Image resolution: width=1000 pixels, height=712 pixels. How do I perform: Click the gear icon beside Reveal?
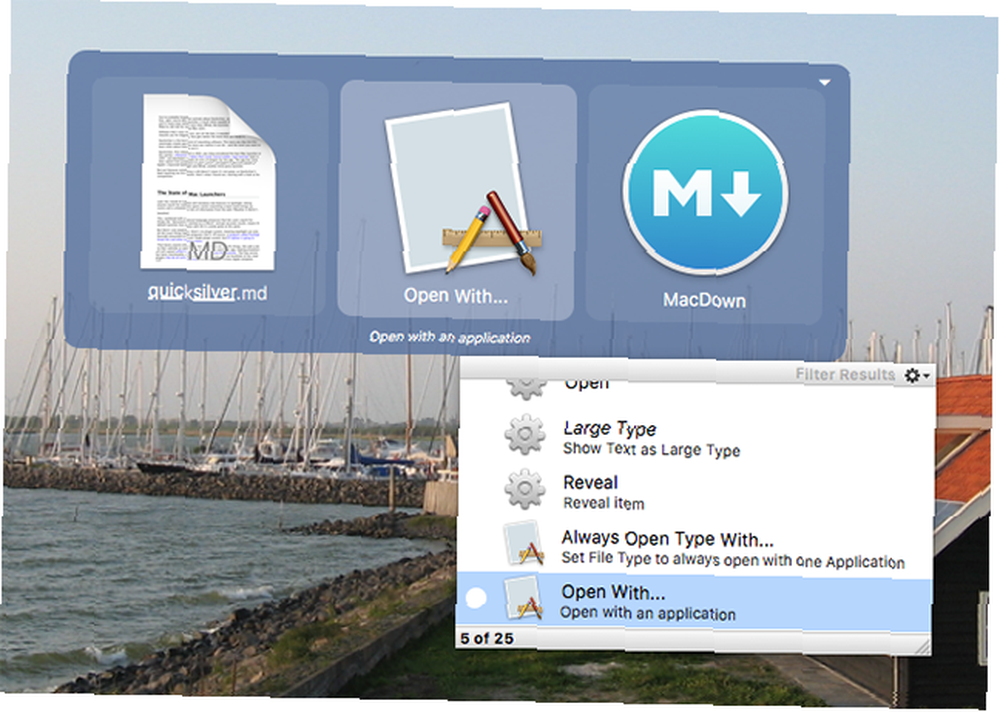pos(525,489)
